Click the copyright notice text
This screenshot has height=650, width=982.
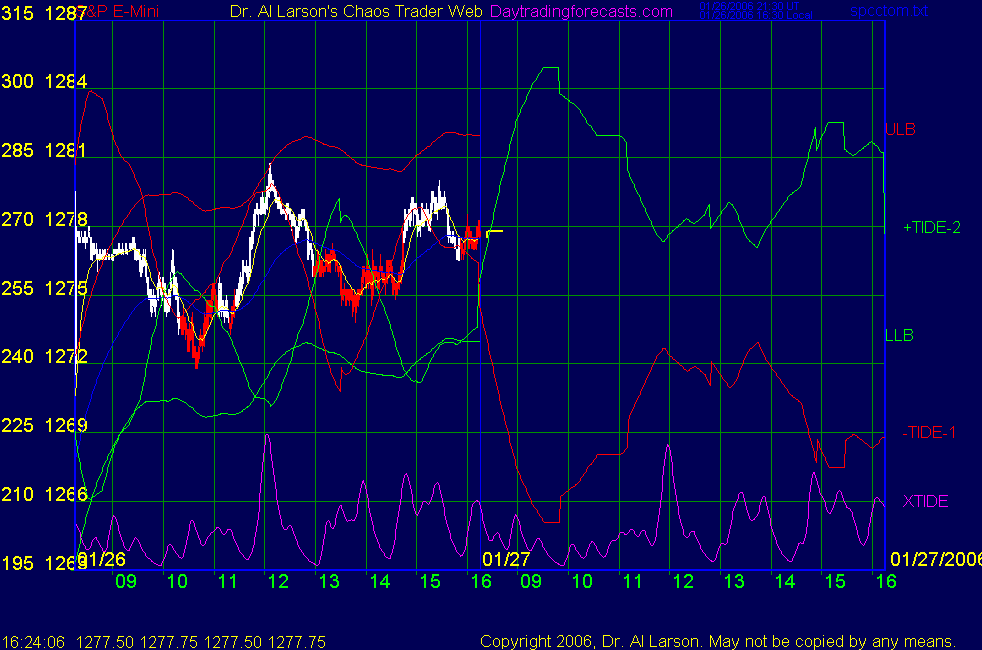tap(718, 641)
